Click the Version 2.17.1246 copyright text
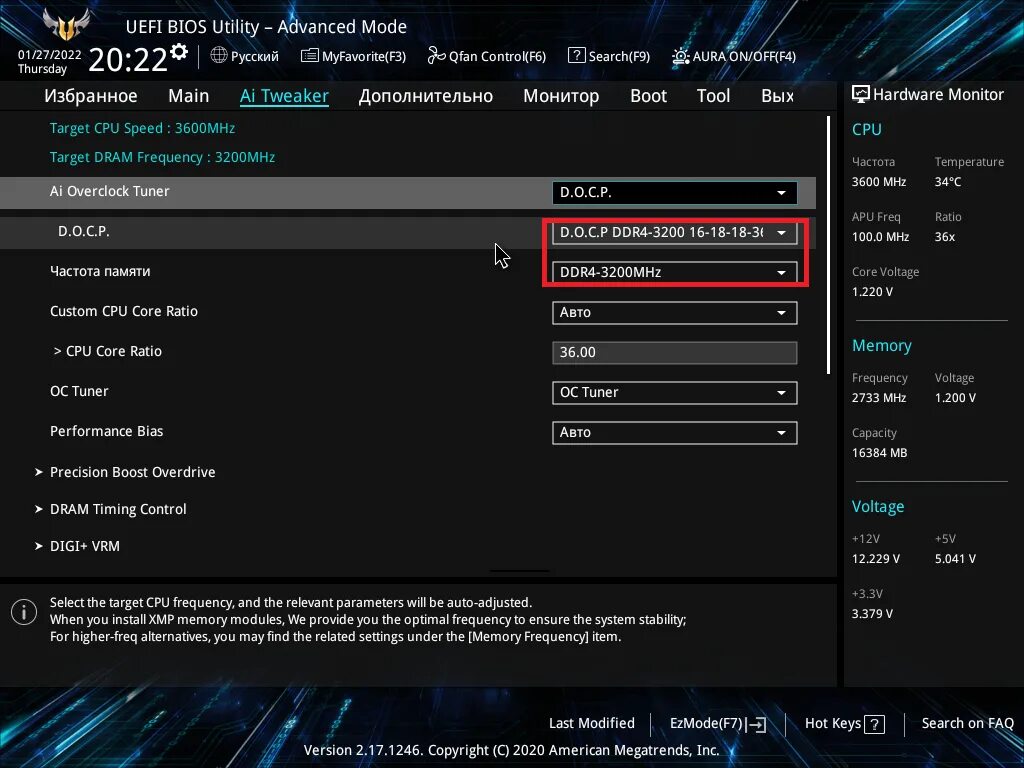 tap(511, 750)
